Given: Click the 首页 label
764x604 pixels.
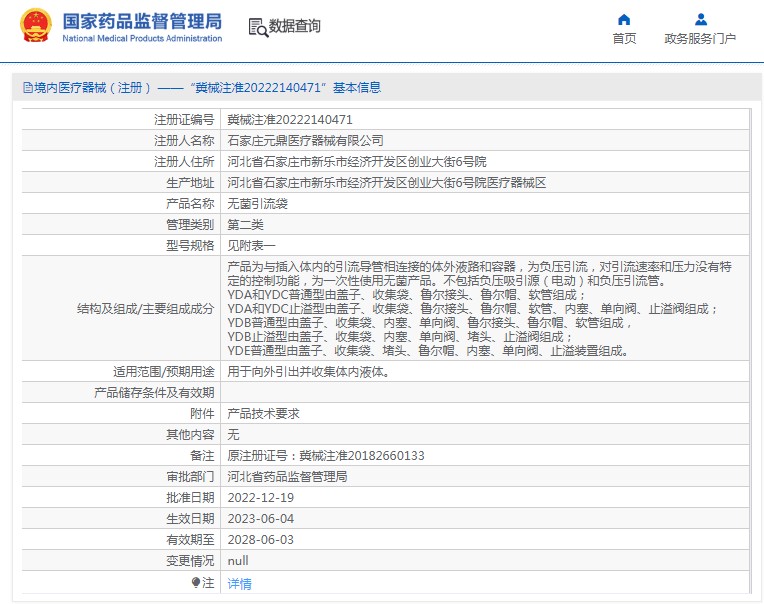Looking at the screenshot, I should [624, 38].
